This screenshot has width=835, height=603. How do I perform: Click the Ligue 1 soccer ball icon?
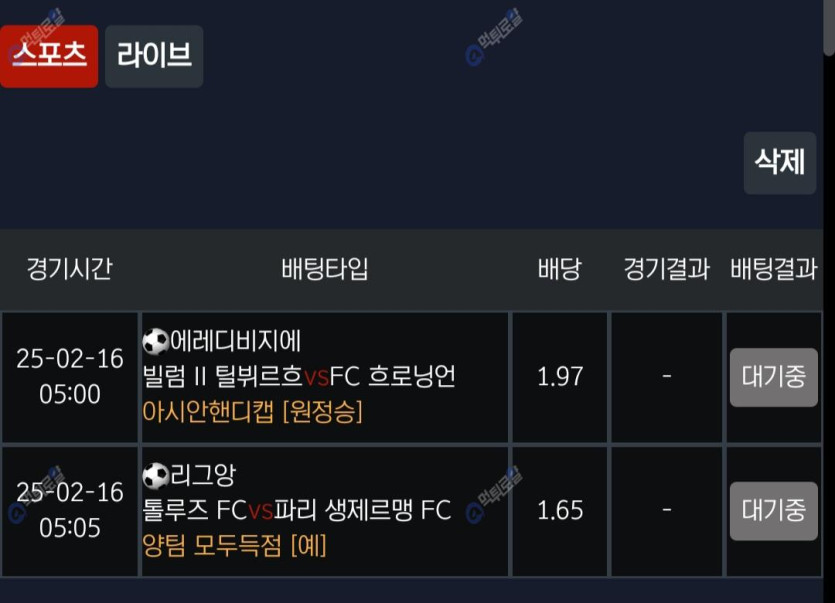point(156,475)
